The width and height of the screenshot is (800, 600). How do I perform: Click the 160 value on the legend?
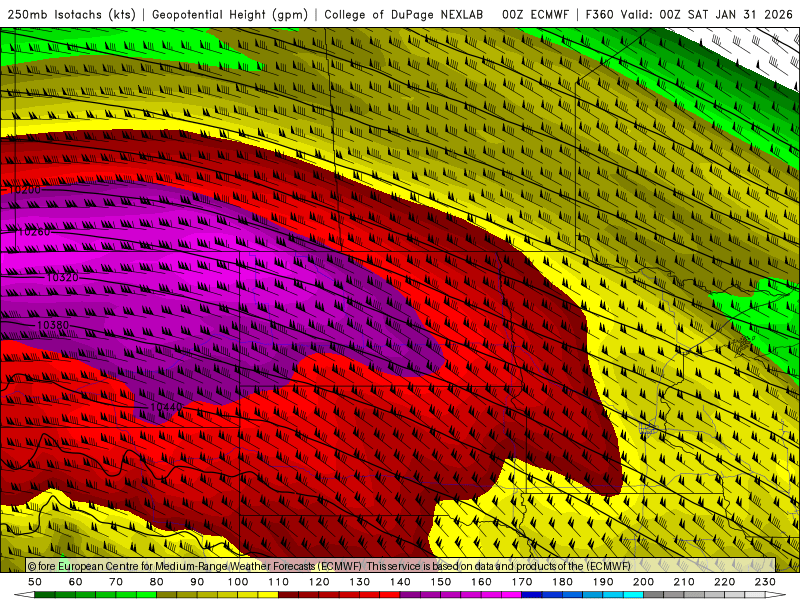(x=481, y=582)
